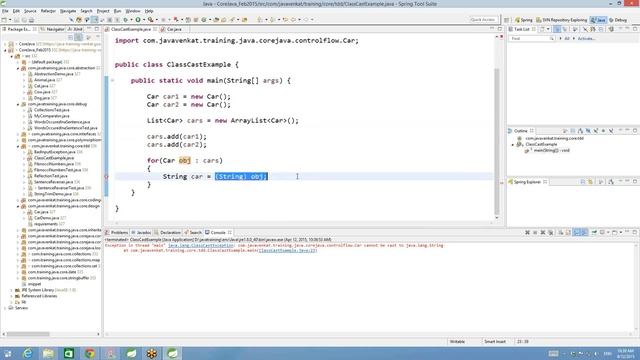The width and height of the screenshot is (640, 360).
Task: Click the Servers node in Package Explorer
Action: click(21, 308)
